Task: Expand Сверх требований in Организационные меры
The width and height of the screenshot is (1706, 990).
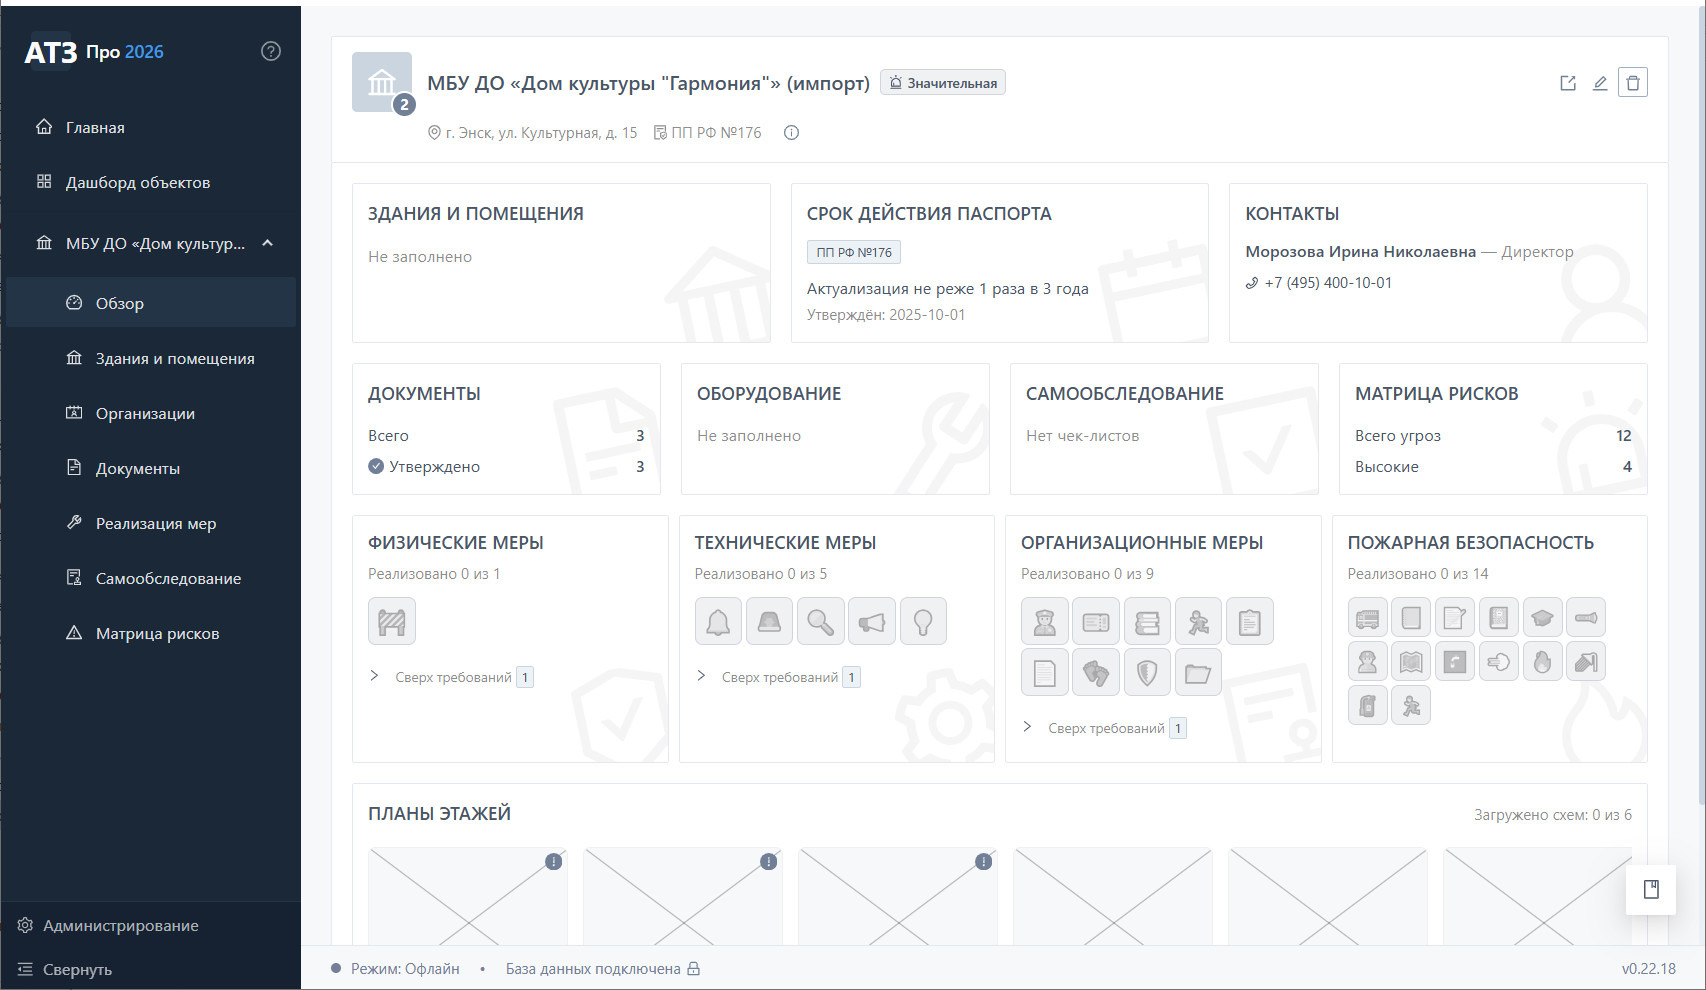Action: coord(1104,728)
